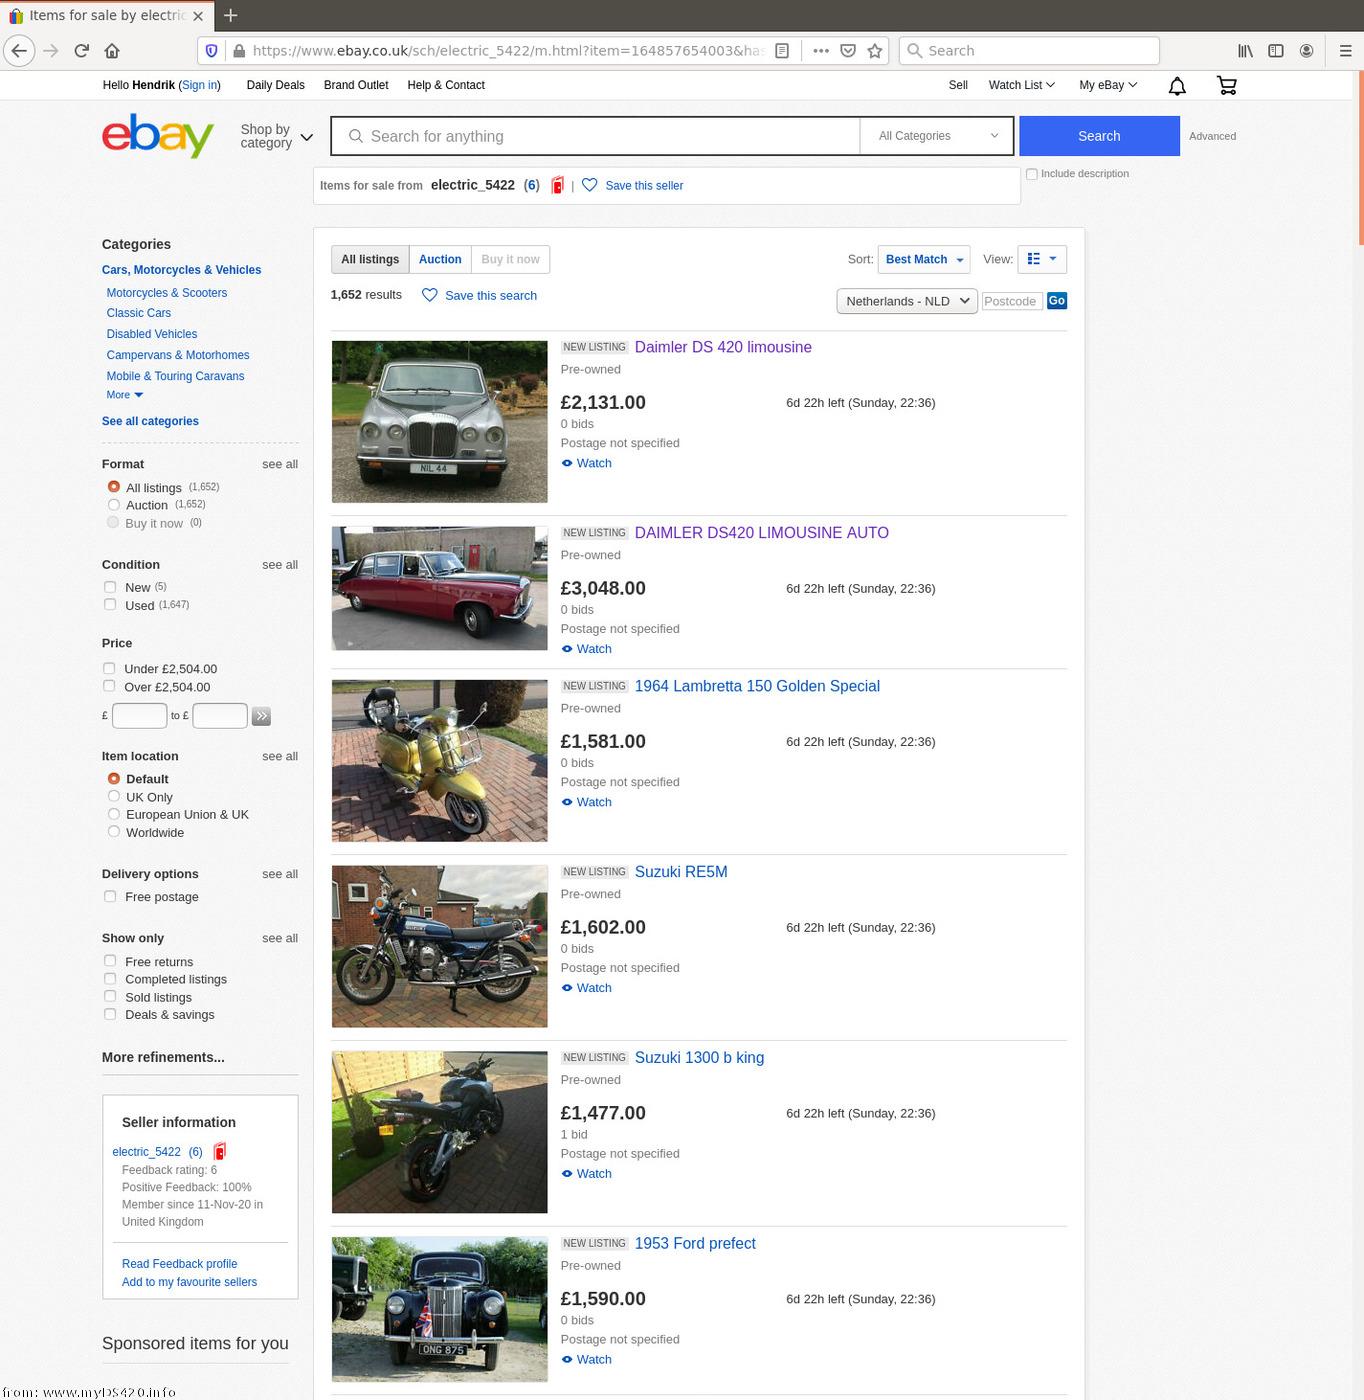Image resolution: width=1364 pixels, height=1400 pixels.
Task: Open Daily Deals menu link
Action: [276, 85]
